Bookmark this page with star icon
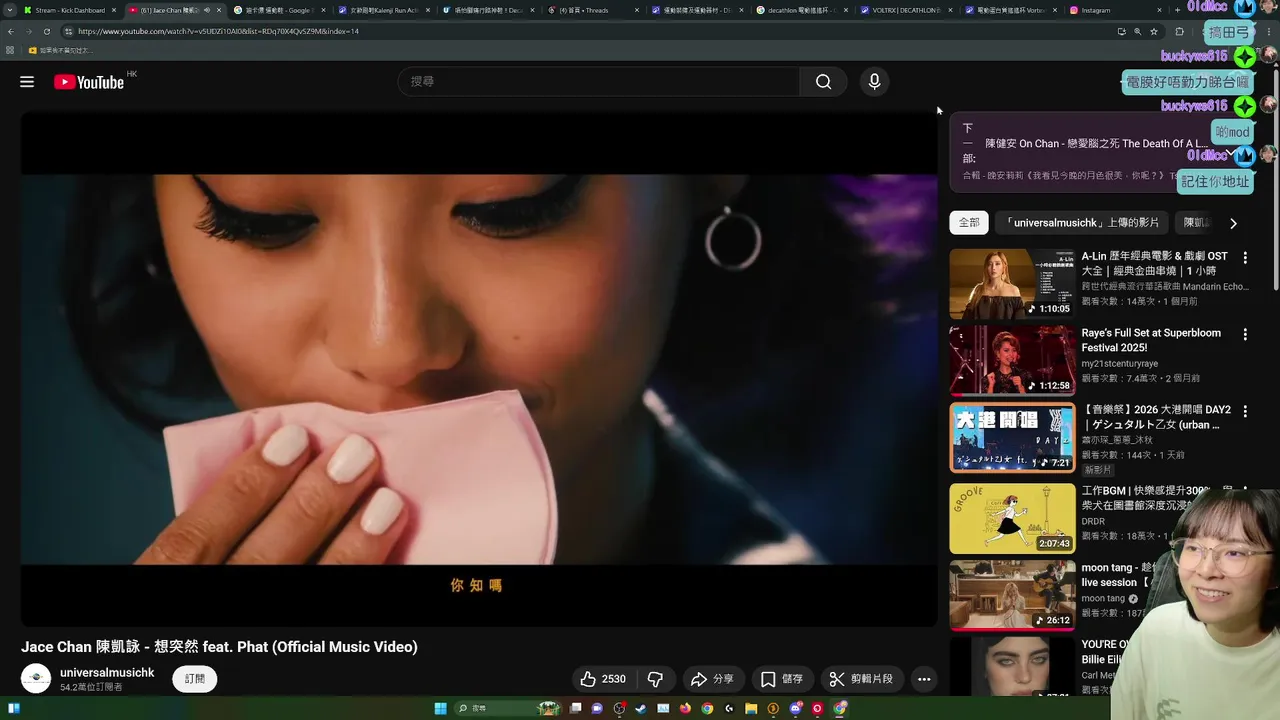Viewport: 1280px width, 720px height. 1154,31
